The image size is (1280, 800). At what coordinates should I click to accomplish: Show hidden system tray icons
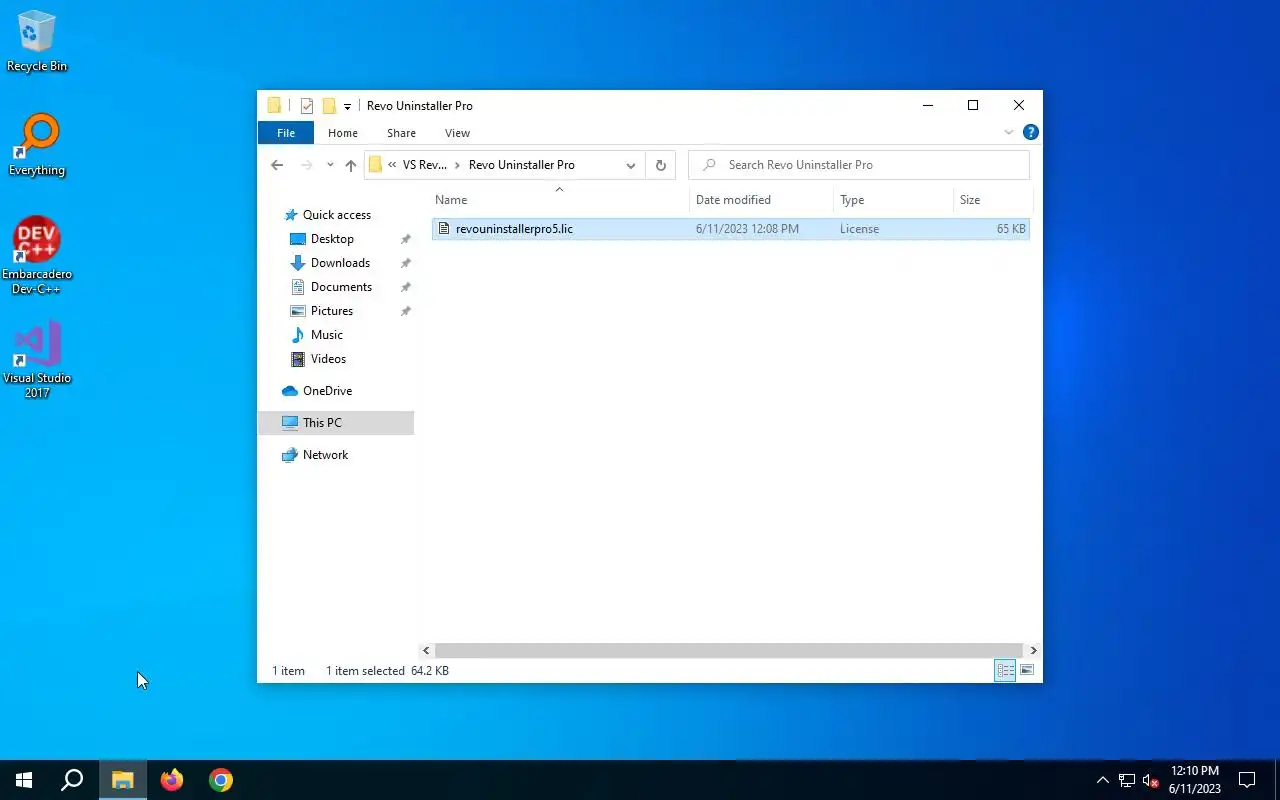(x=1102, y=780)
